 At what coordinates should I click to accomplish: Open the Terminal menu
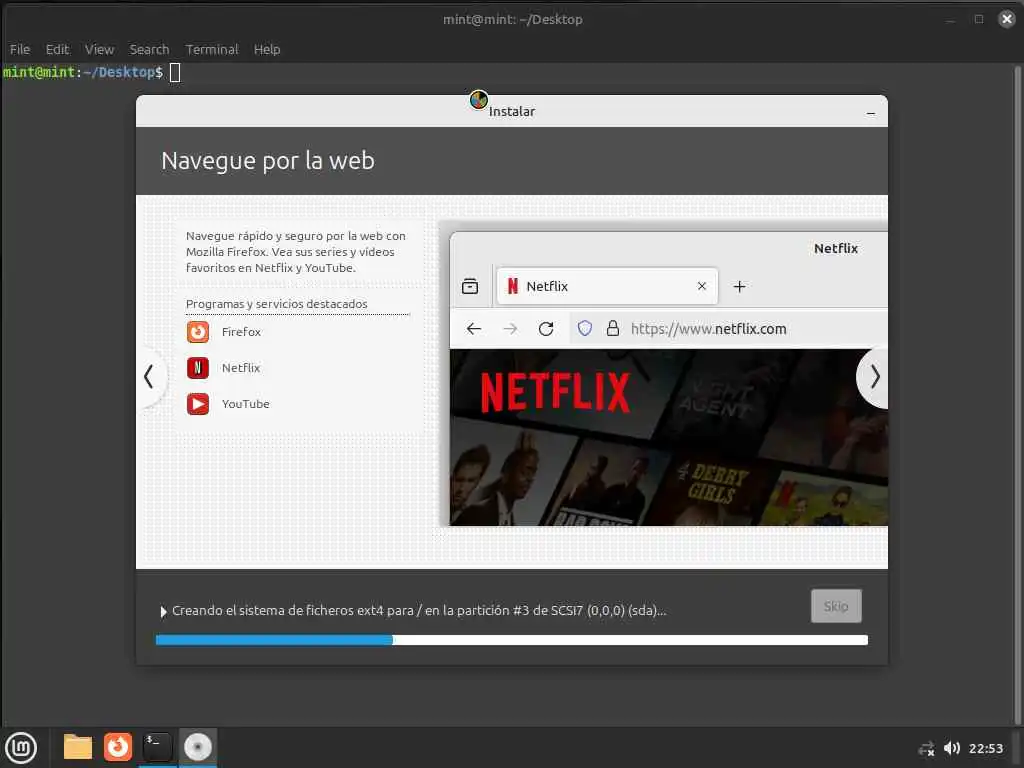point(212,50)
